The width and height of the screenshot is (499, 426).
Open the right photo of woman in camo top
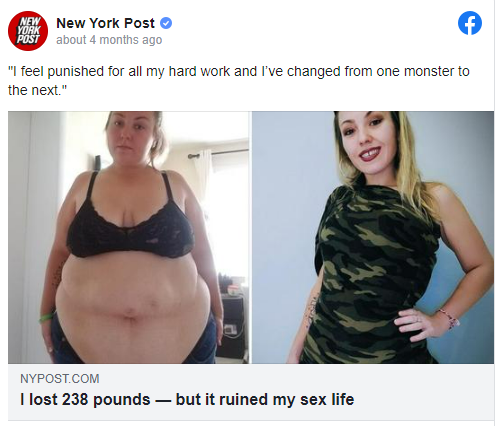point(373,237)
